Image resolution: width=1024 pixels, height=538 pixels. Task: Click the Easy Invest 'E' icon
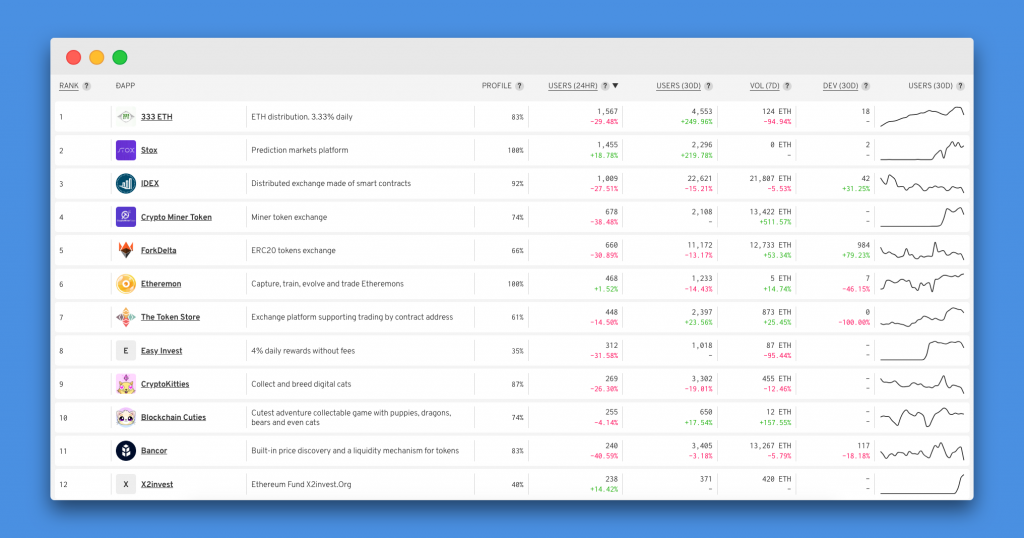pyautogui.click(x=125, y=351)
